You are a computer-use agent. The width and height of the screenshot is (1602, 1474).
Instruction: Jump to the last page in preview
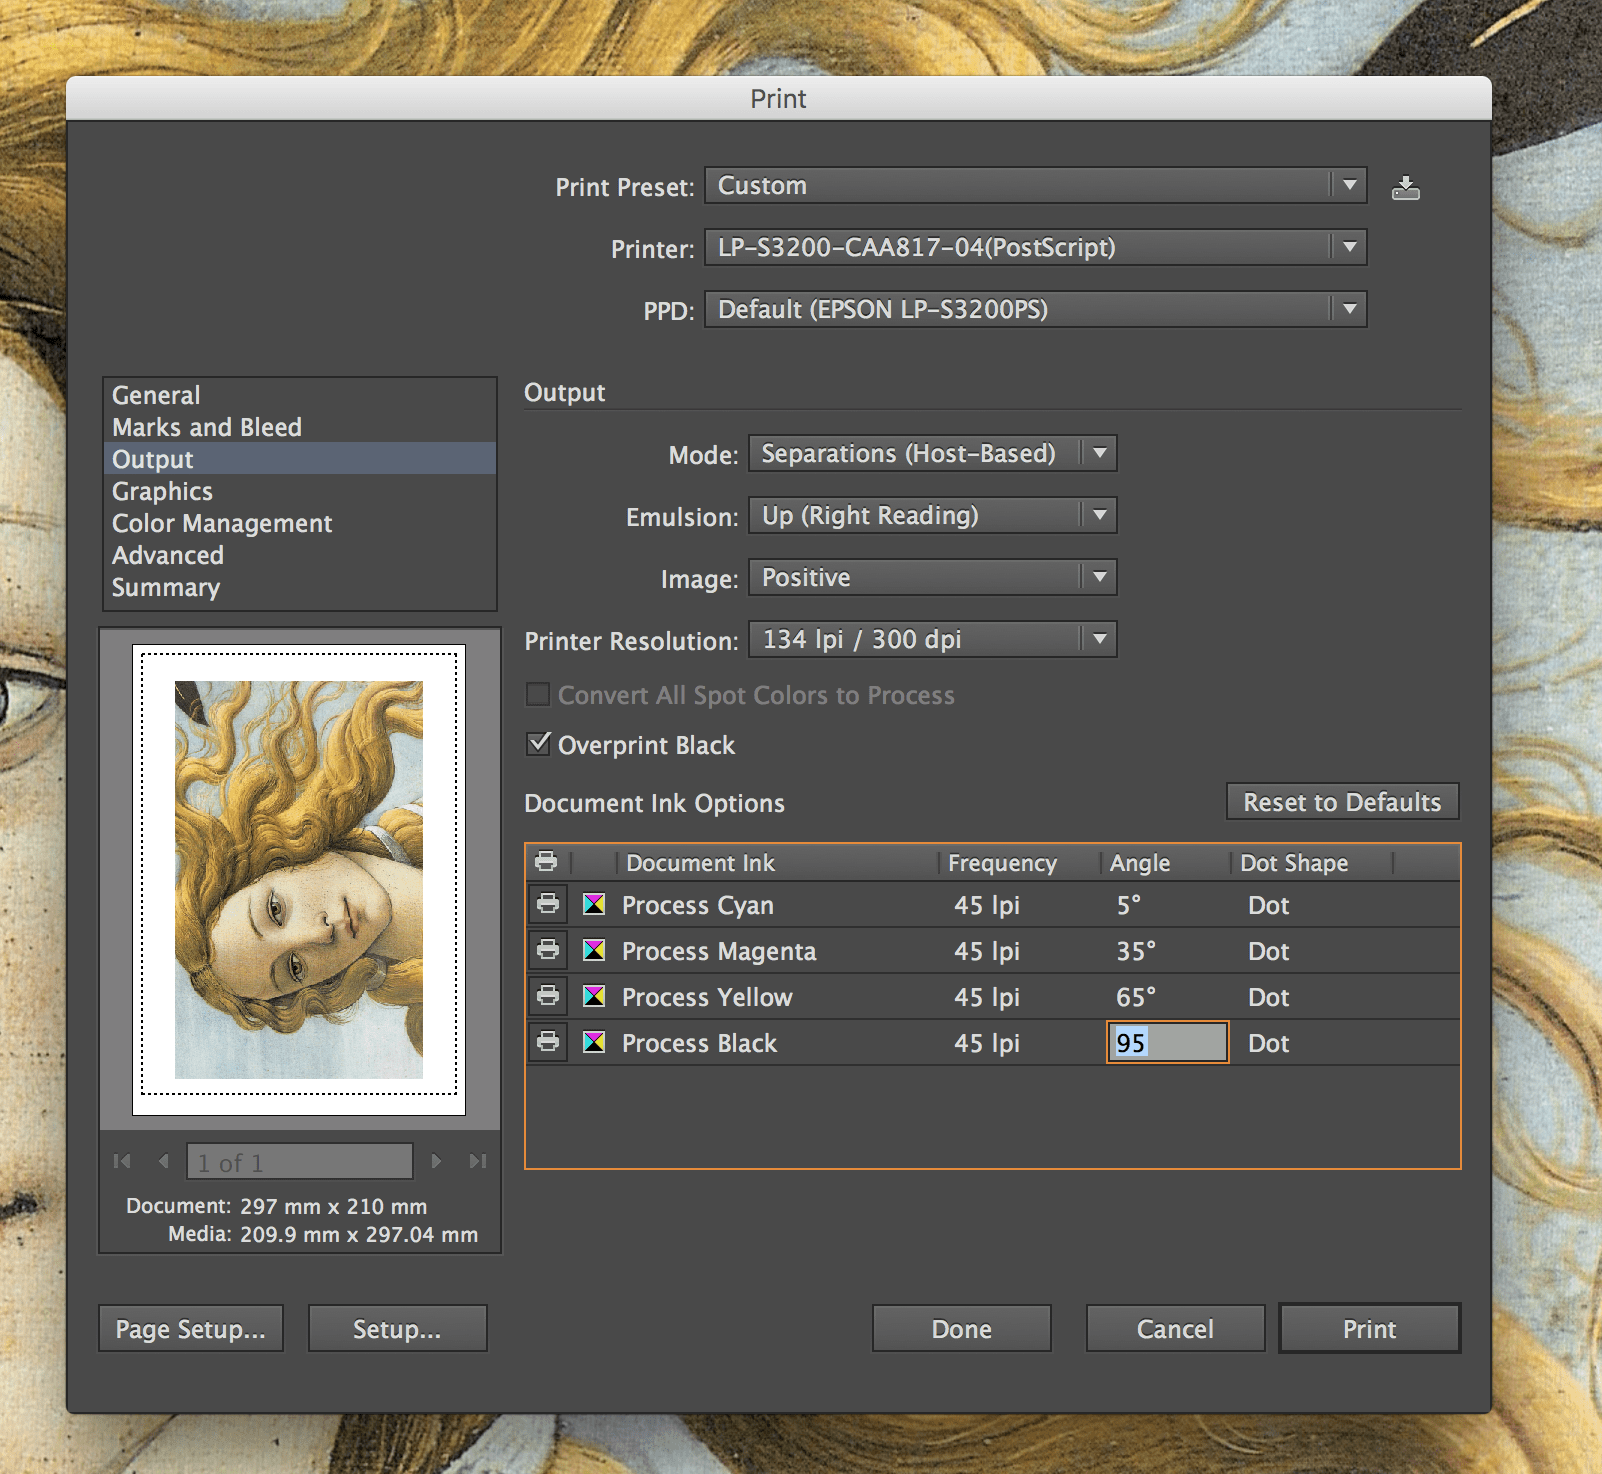(x=477, y=1161)
